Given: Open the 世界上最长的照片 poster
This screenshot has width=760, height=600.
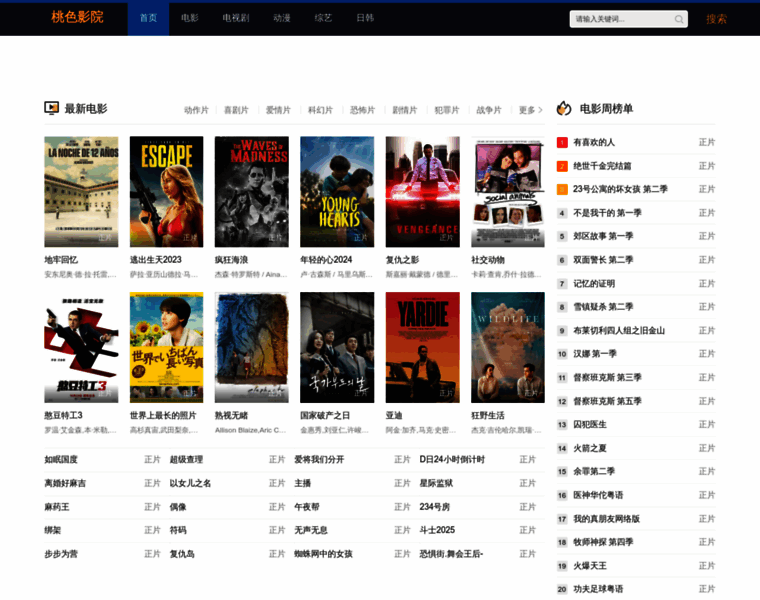Looking at the screenshot, I should coord(166,347).
